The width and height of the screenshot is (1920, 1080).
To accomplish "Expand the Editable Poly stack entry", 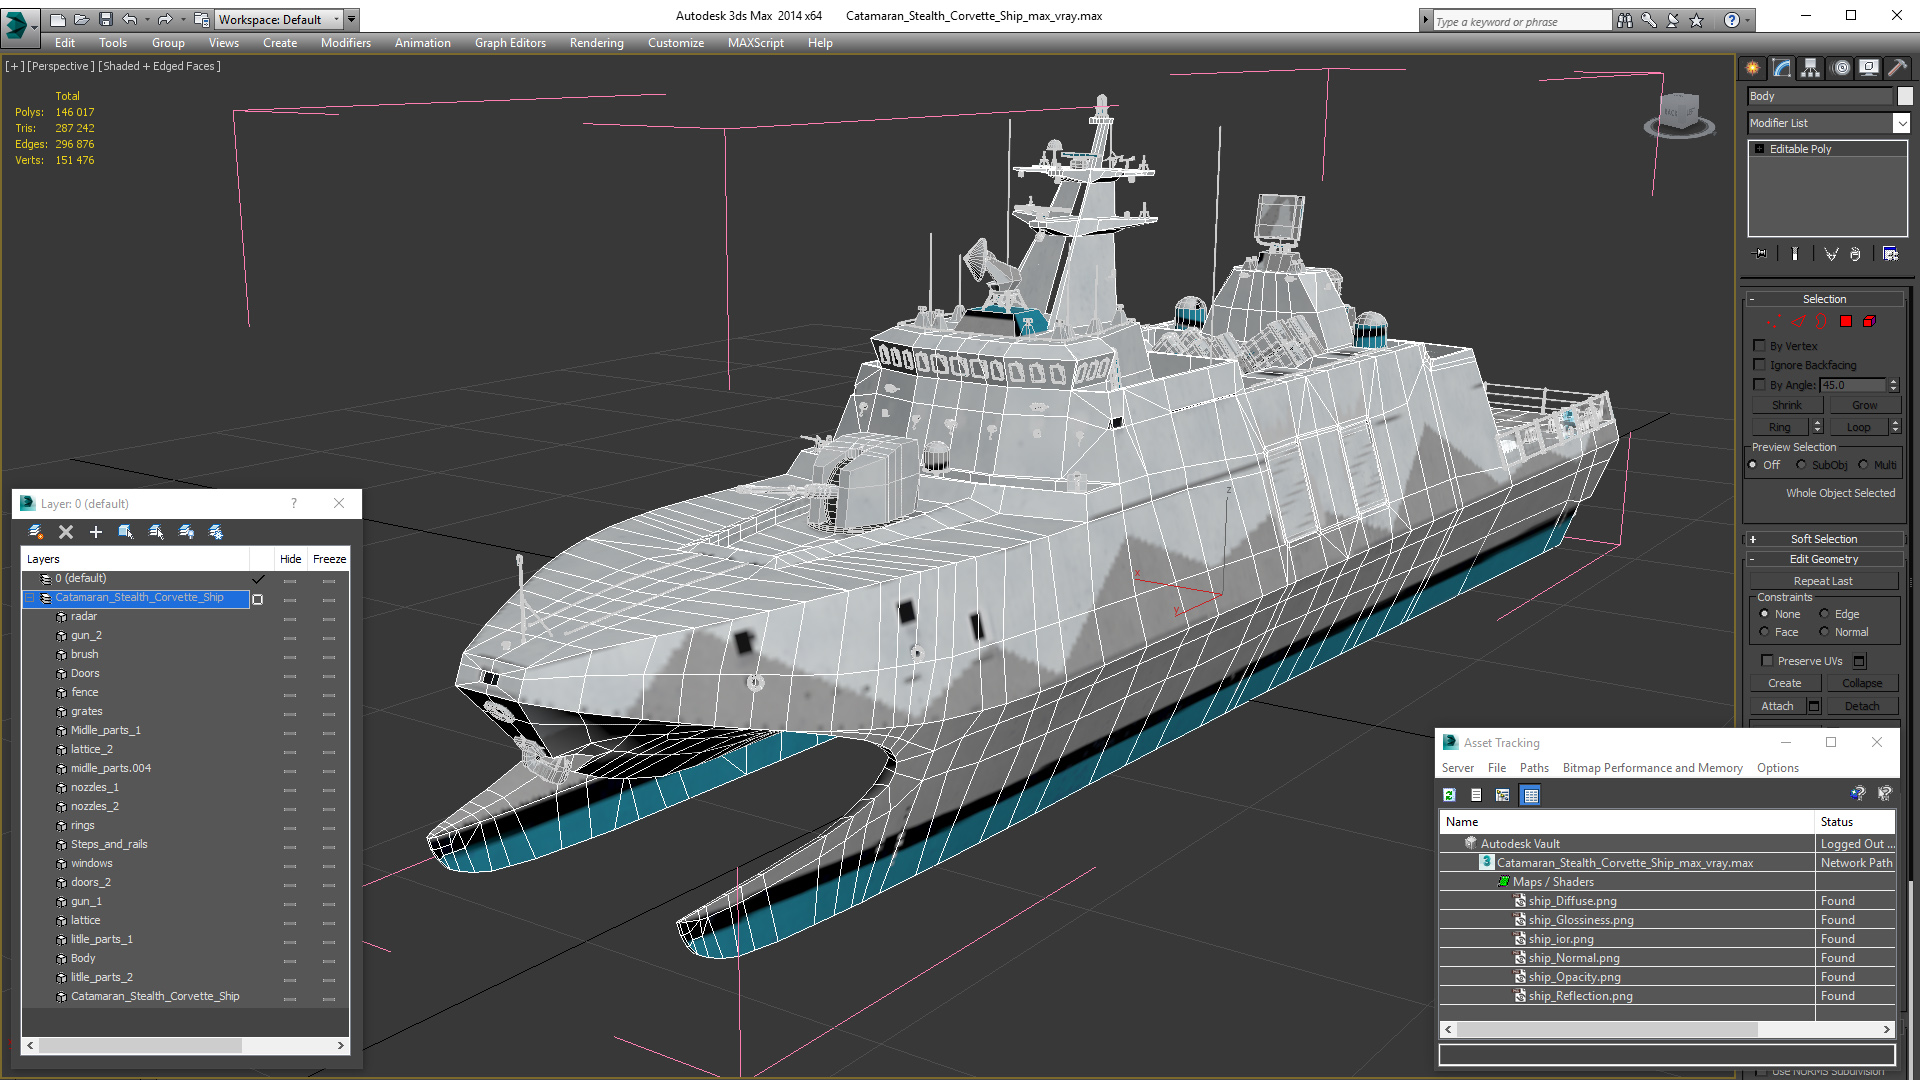I will point(1760,149).
